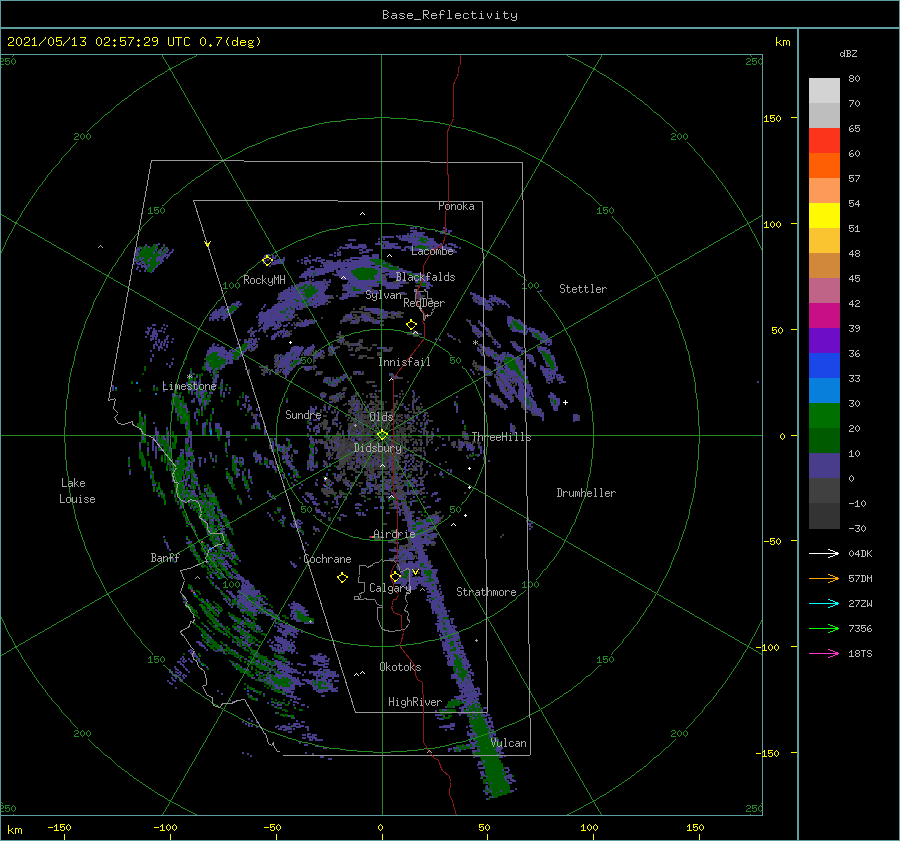
Task: Click the orange 57DM arrow legend icon
Action: (824, 579)
